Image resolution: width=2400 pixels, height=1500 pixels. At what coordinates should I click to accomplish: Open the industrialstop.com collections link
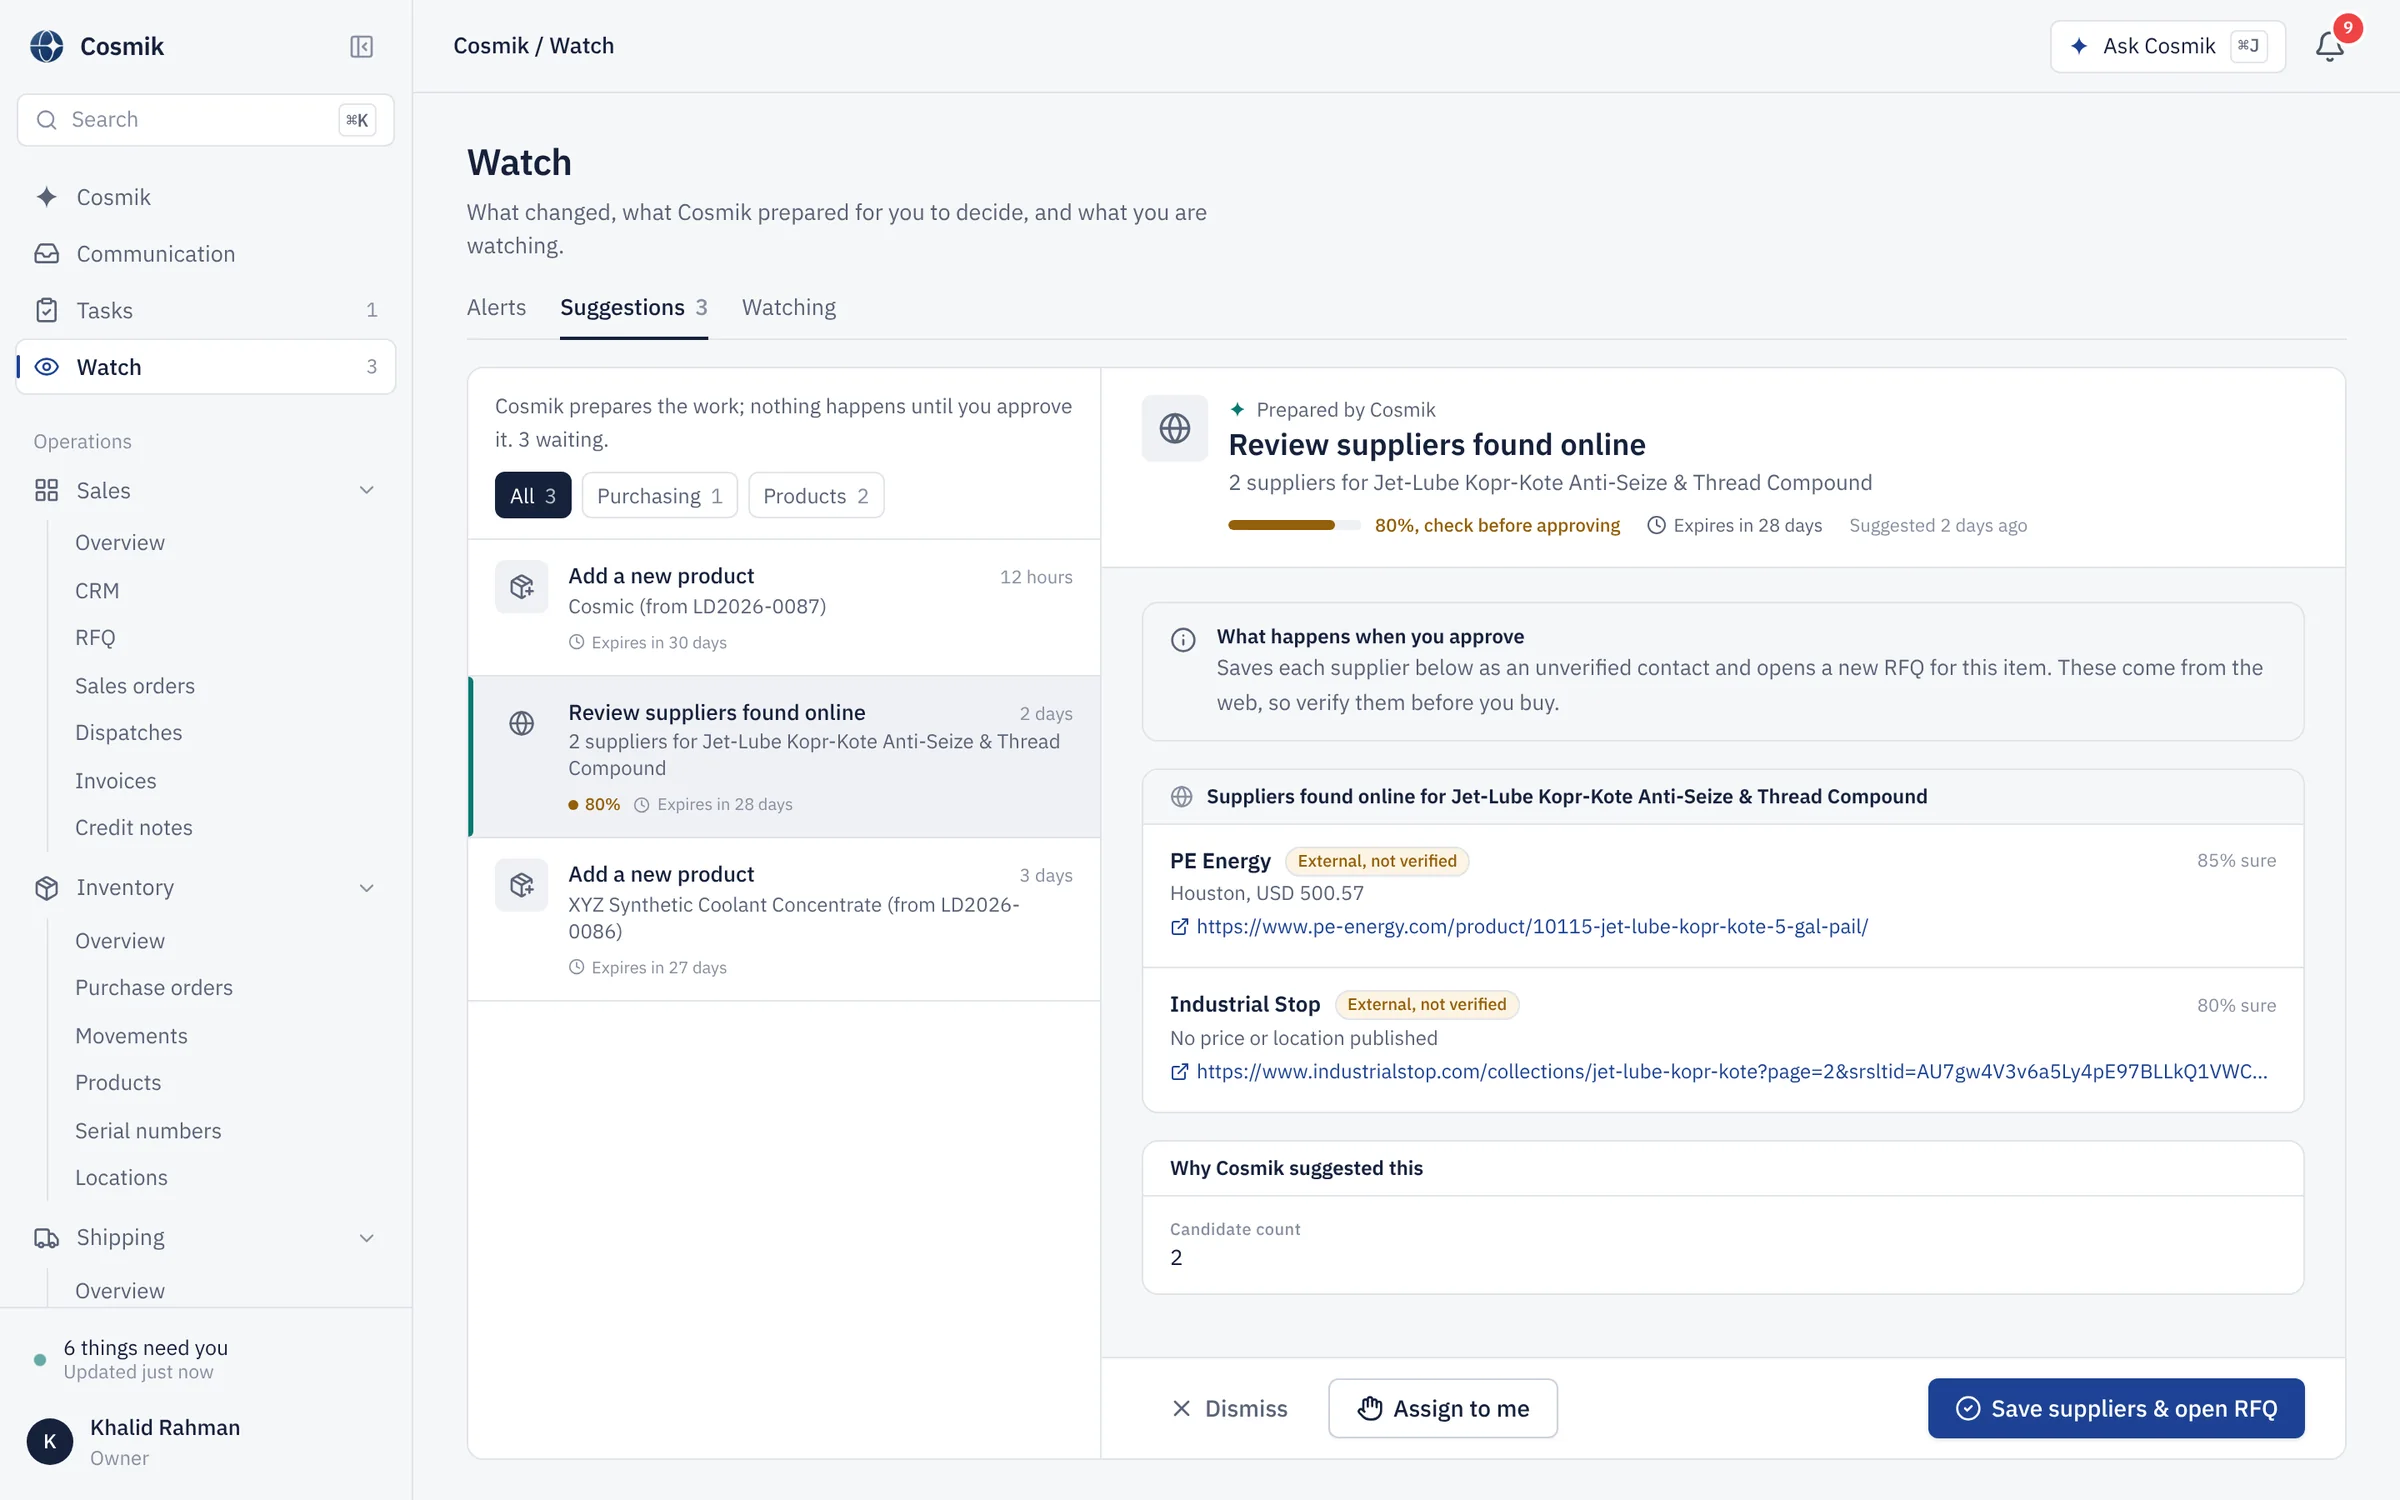pos(1731,1072)
